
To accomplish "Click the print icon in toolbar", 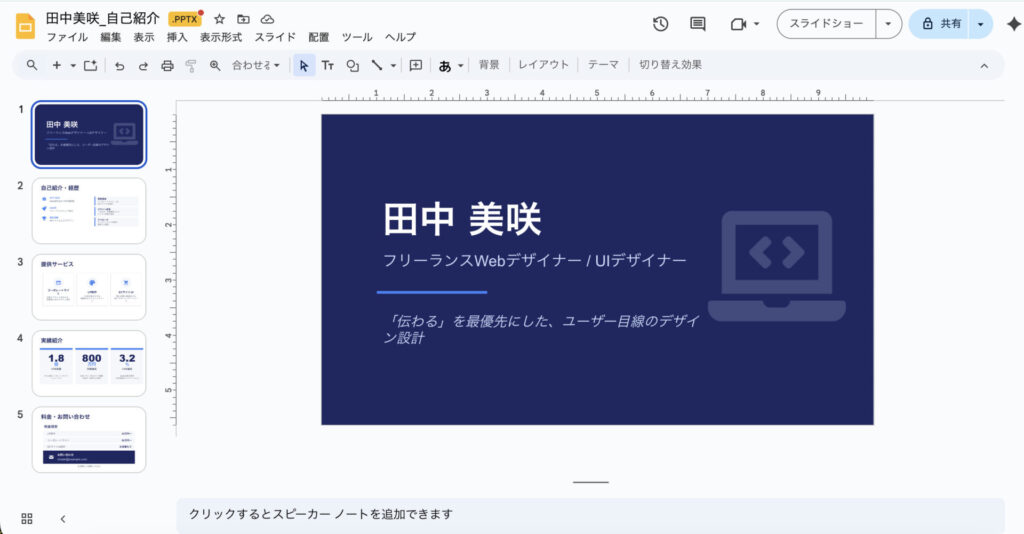I will (167, 65).
